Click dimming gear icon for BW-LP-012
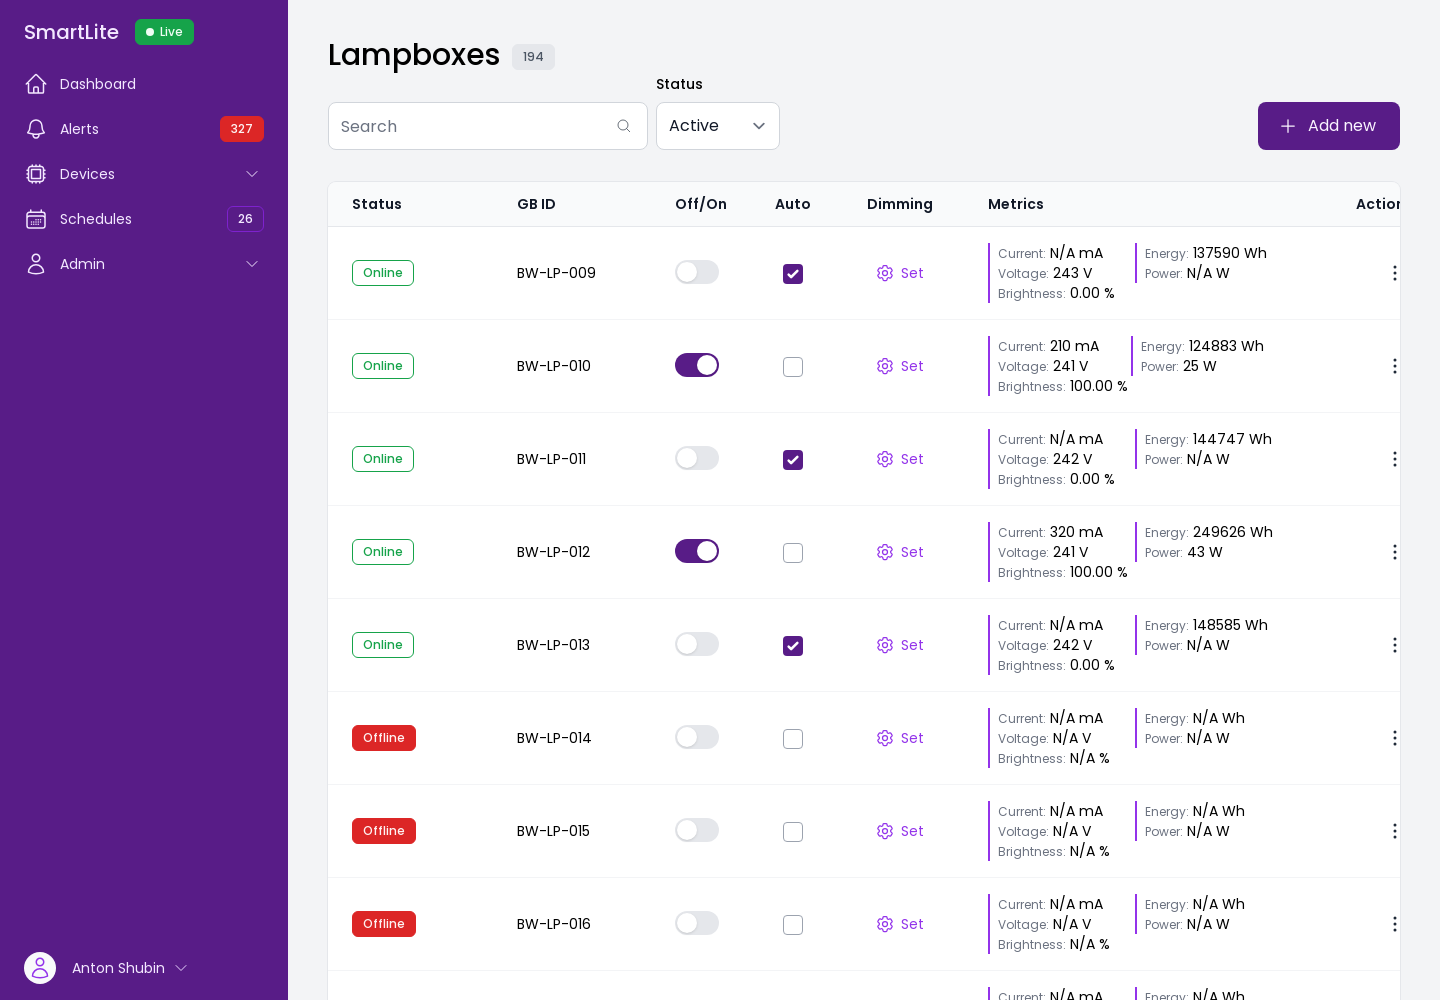 (885, 552)
